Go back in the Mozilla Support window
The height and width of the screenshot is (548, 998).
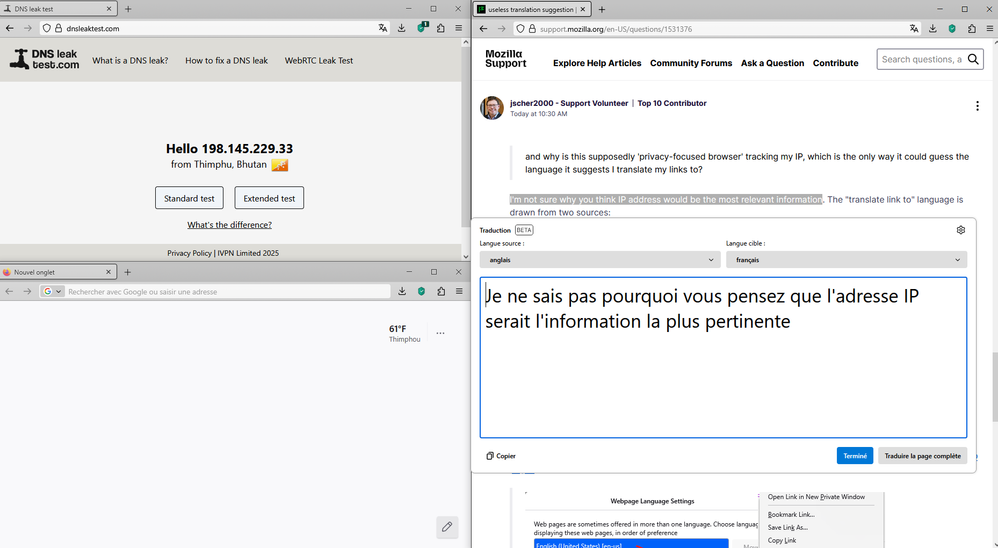[x=484, y=29]
